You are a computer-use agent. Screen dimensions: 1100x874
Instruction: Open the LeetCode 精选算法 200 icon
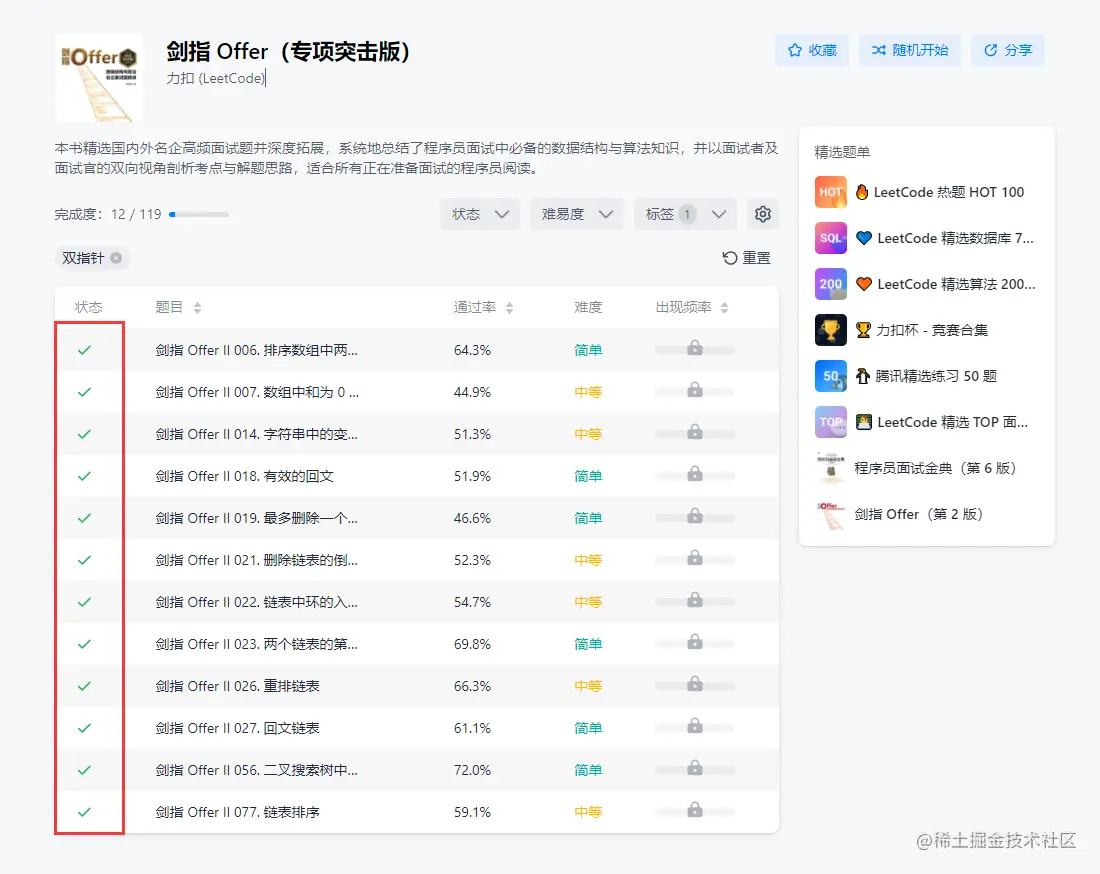pyautogui.click(x=830, y=284)
